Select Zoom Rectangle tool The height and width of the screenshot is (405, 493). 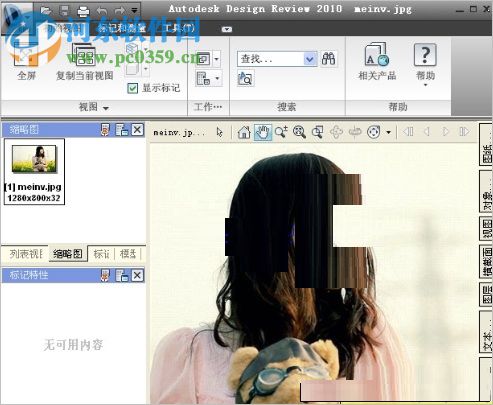pos(318,132)
